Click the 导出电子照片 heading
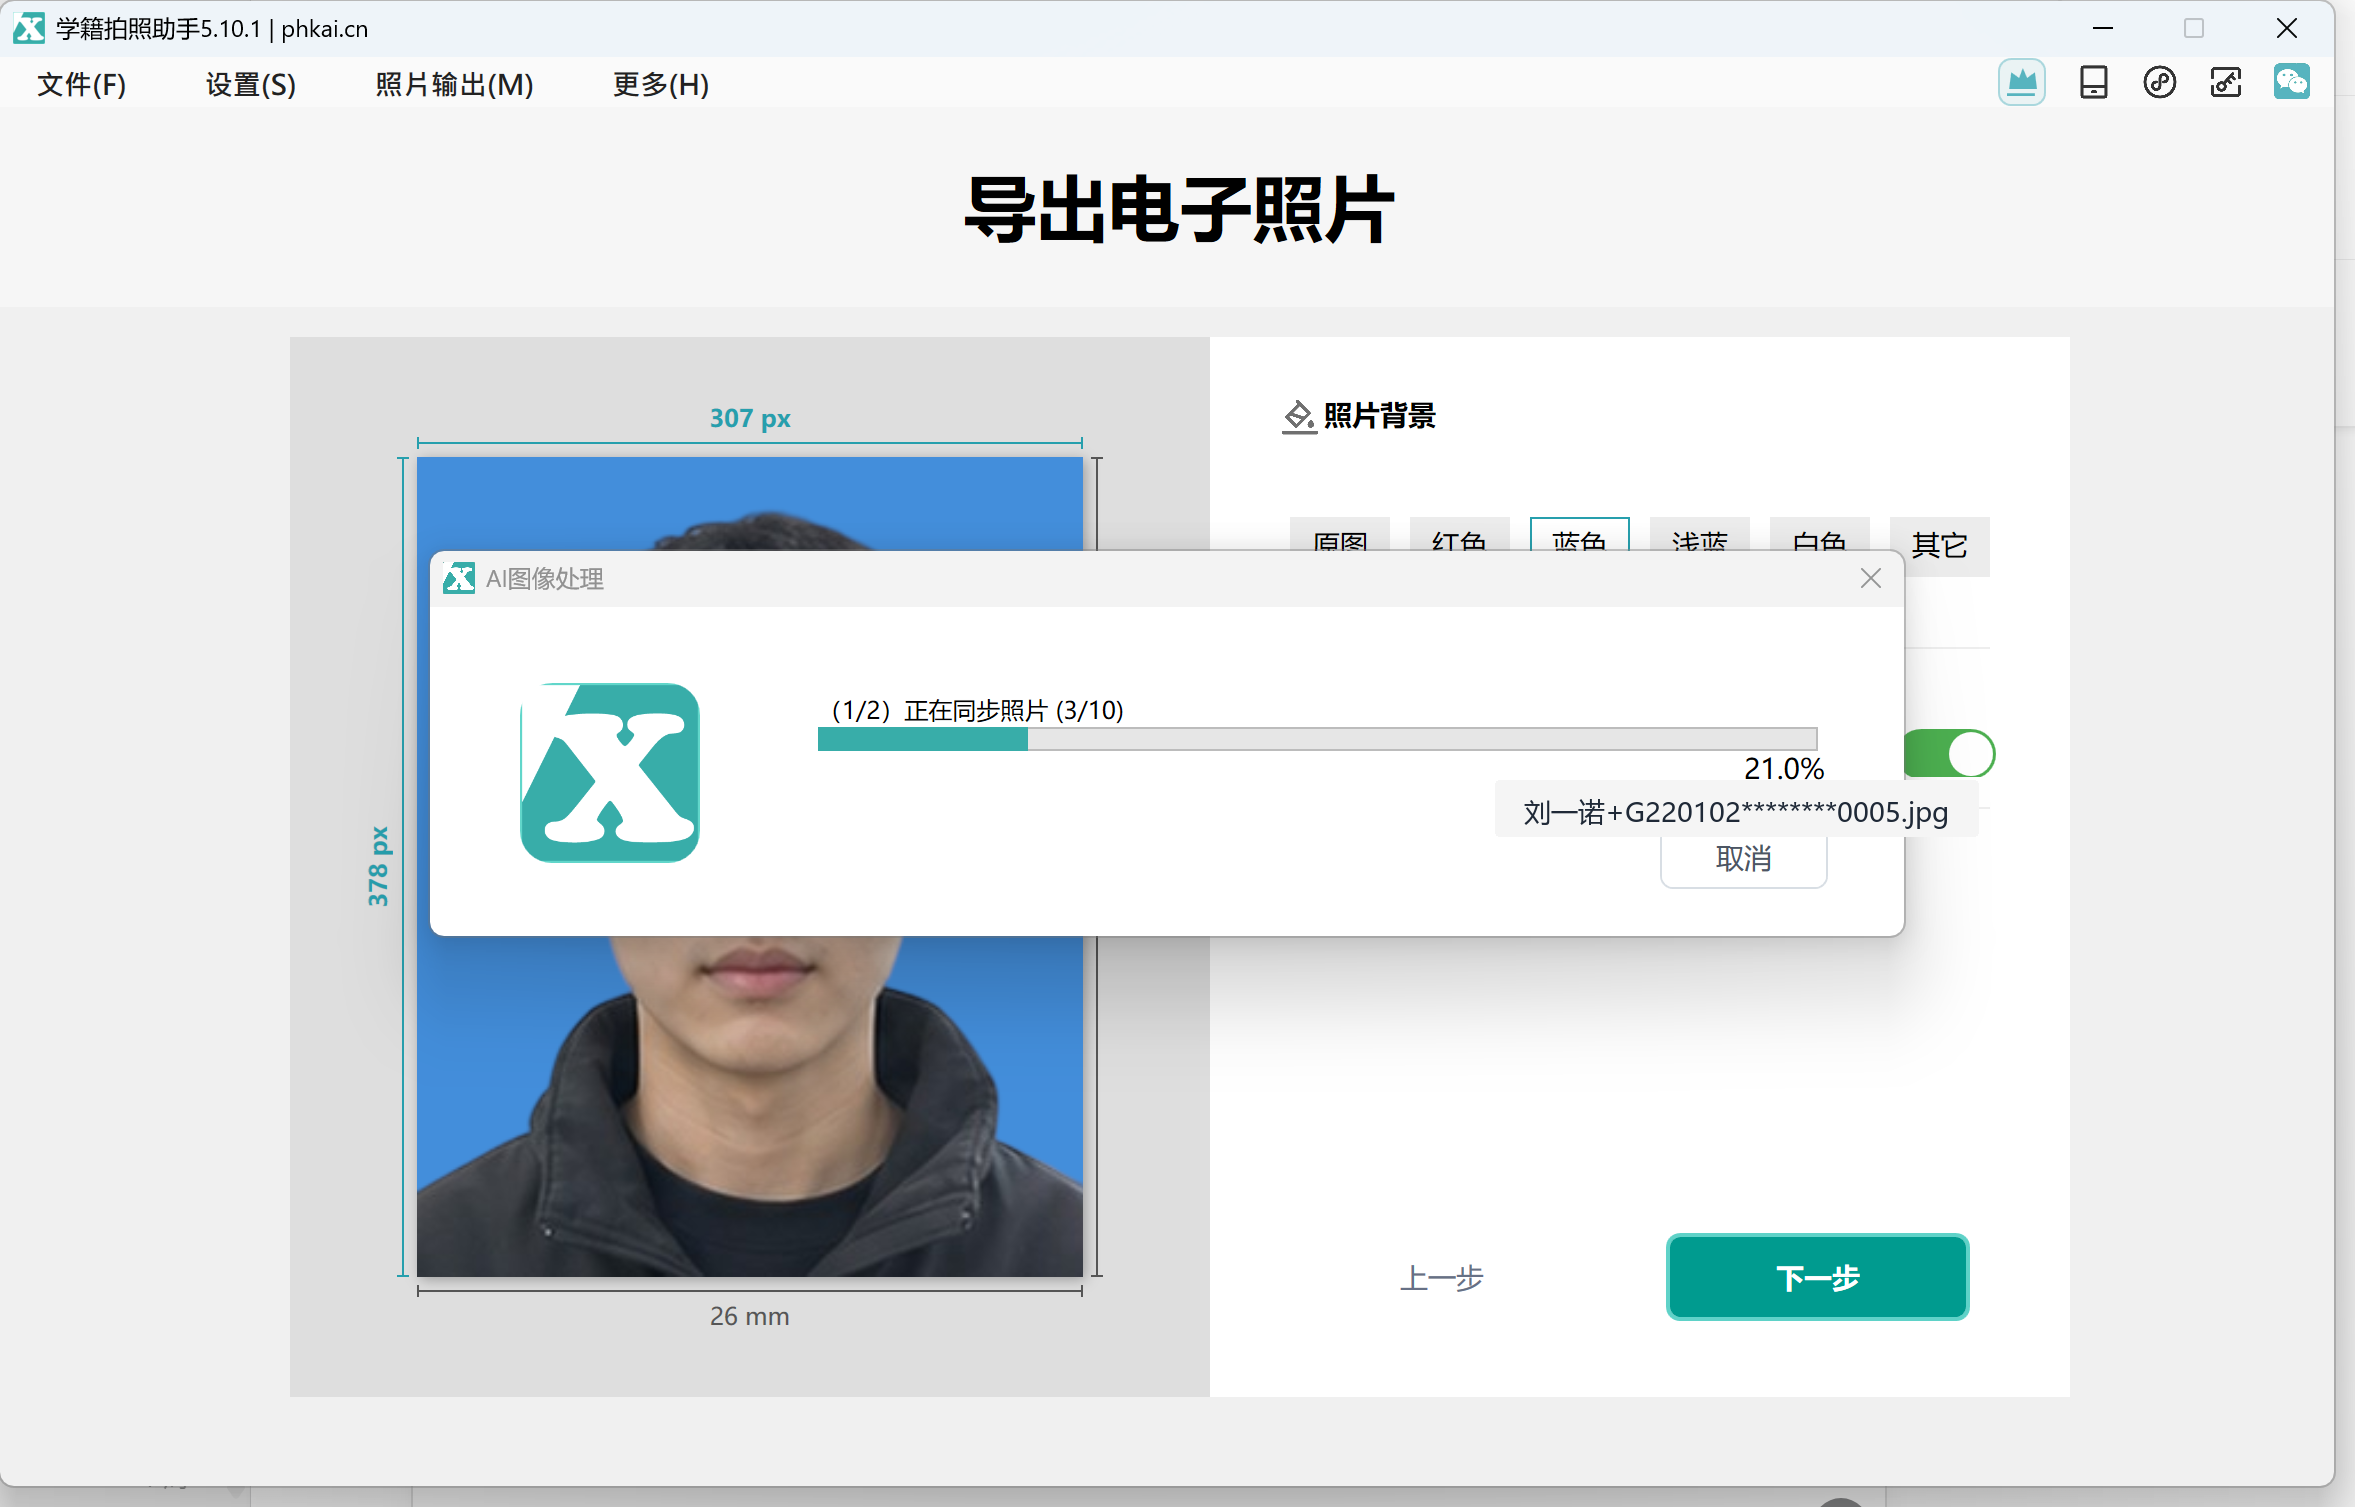 tap(1179, 209)
